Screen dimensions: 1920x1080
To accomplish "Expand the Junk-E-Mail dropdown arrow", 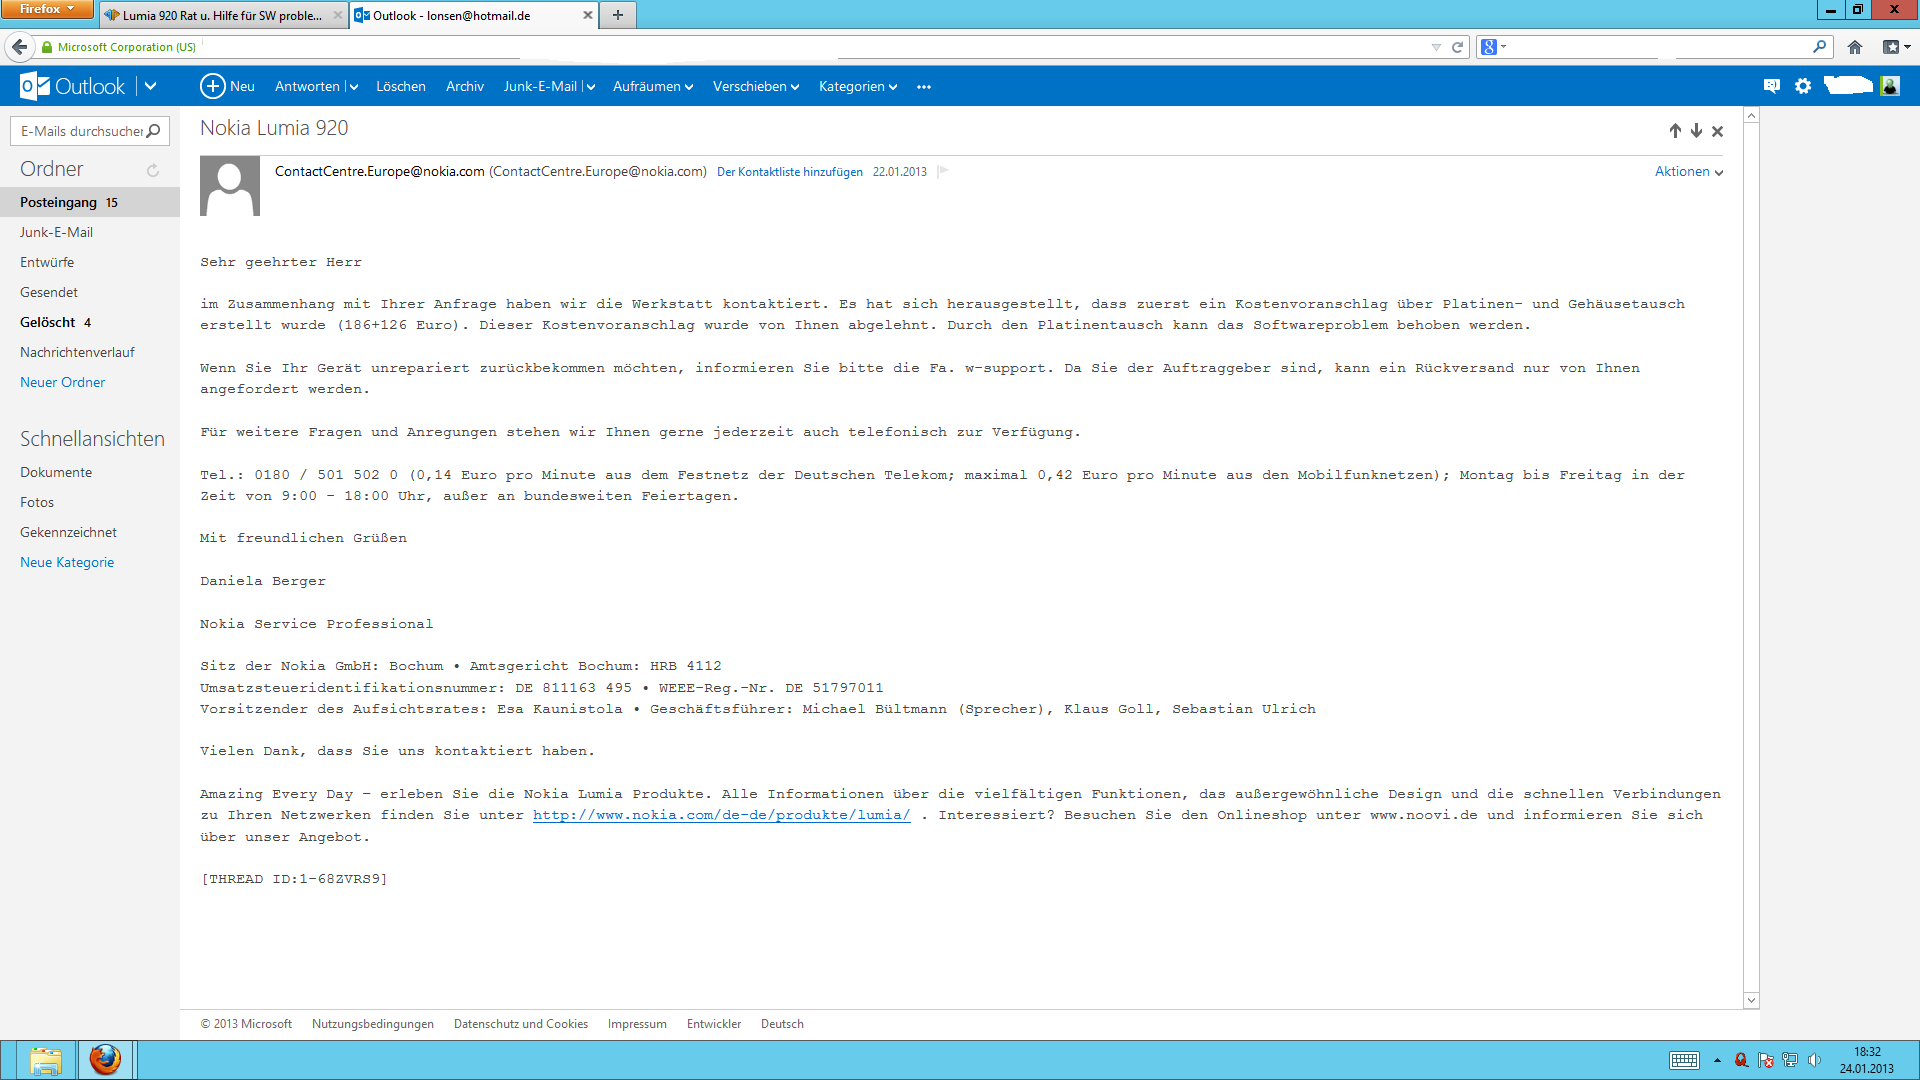I will coord(590,87).
